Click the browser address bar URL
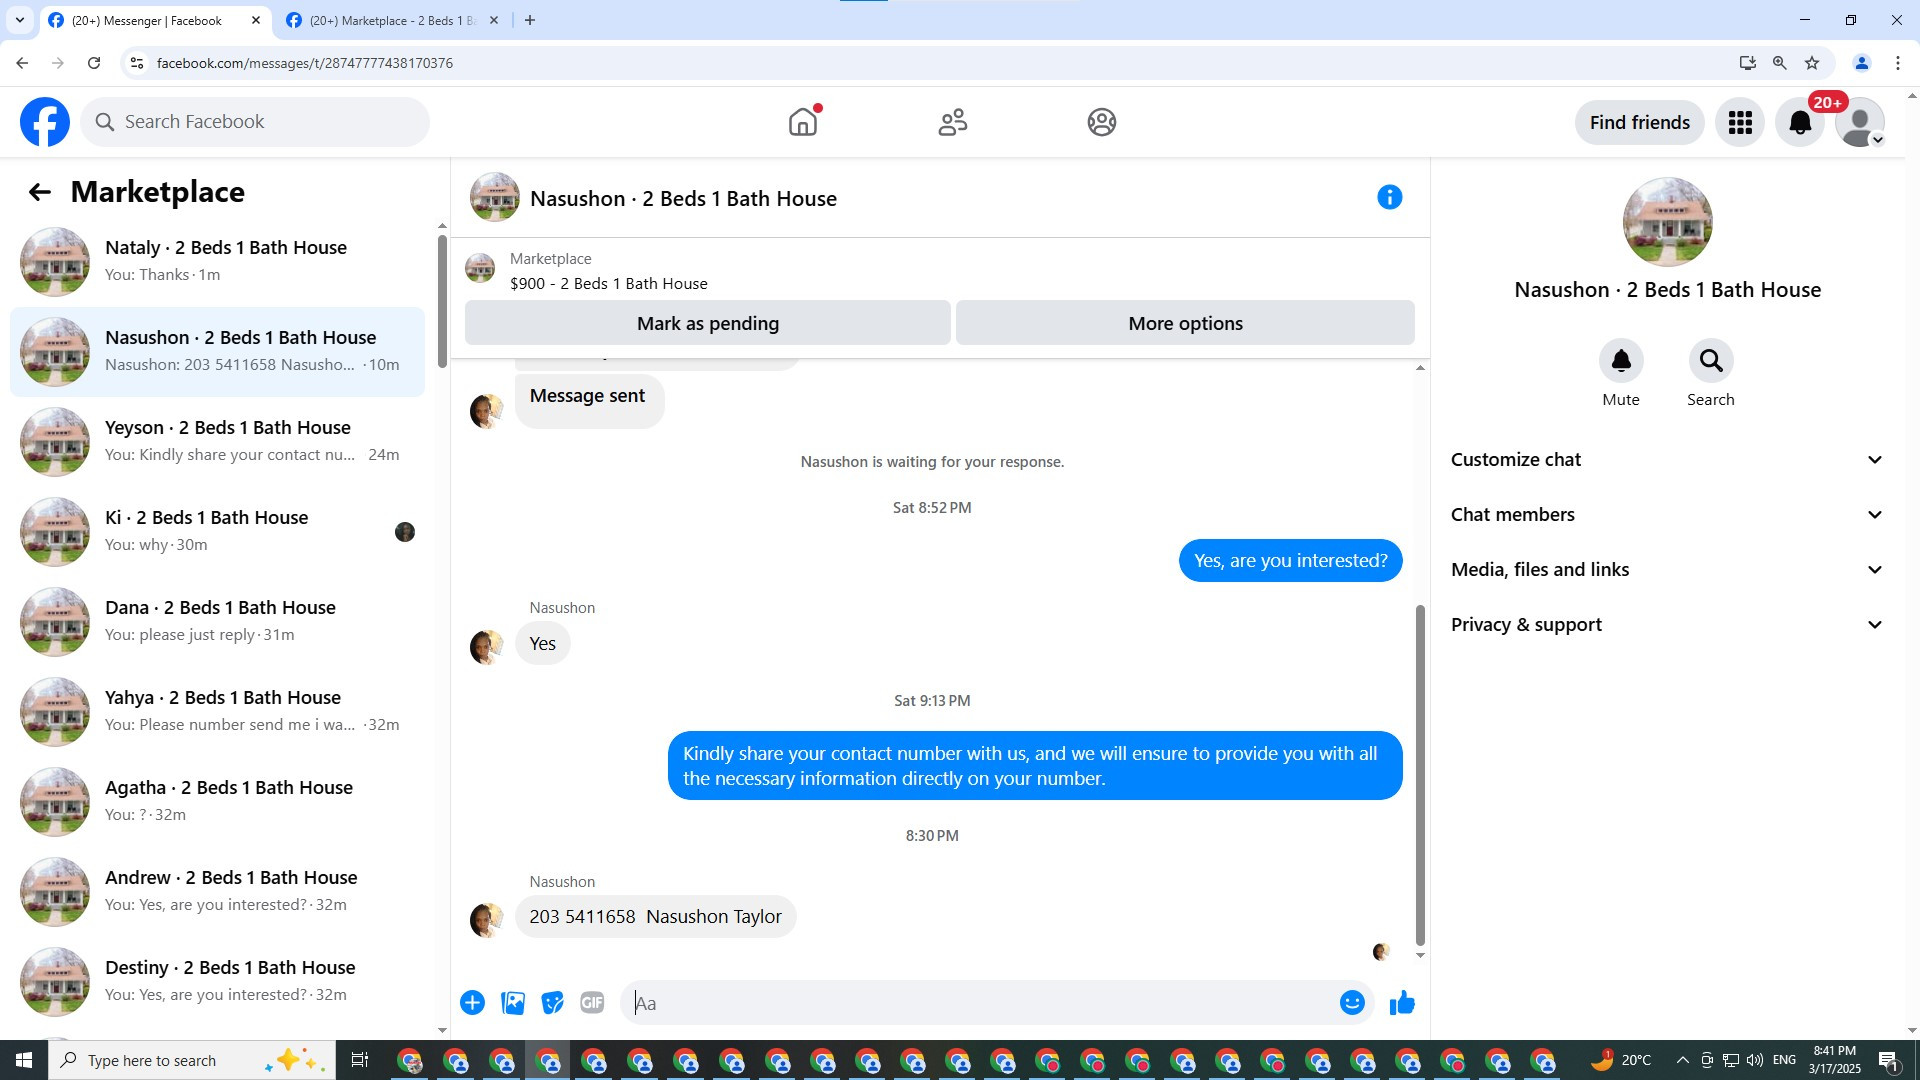This screenshot has height=1080, width=1920. click(x=304, y=63)
